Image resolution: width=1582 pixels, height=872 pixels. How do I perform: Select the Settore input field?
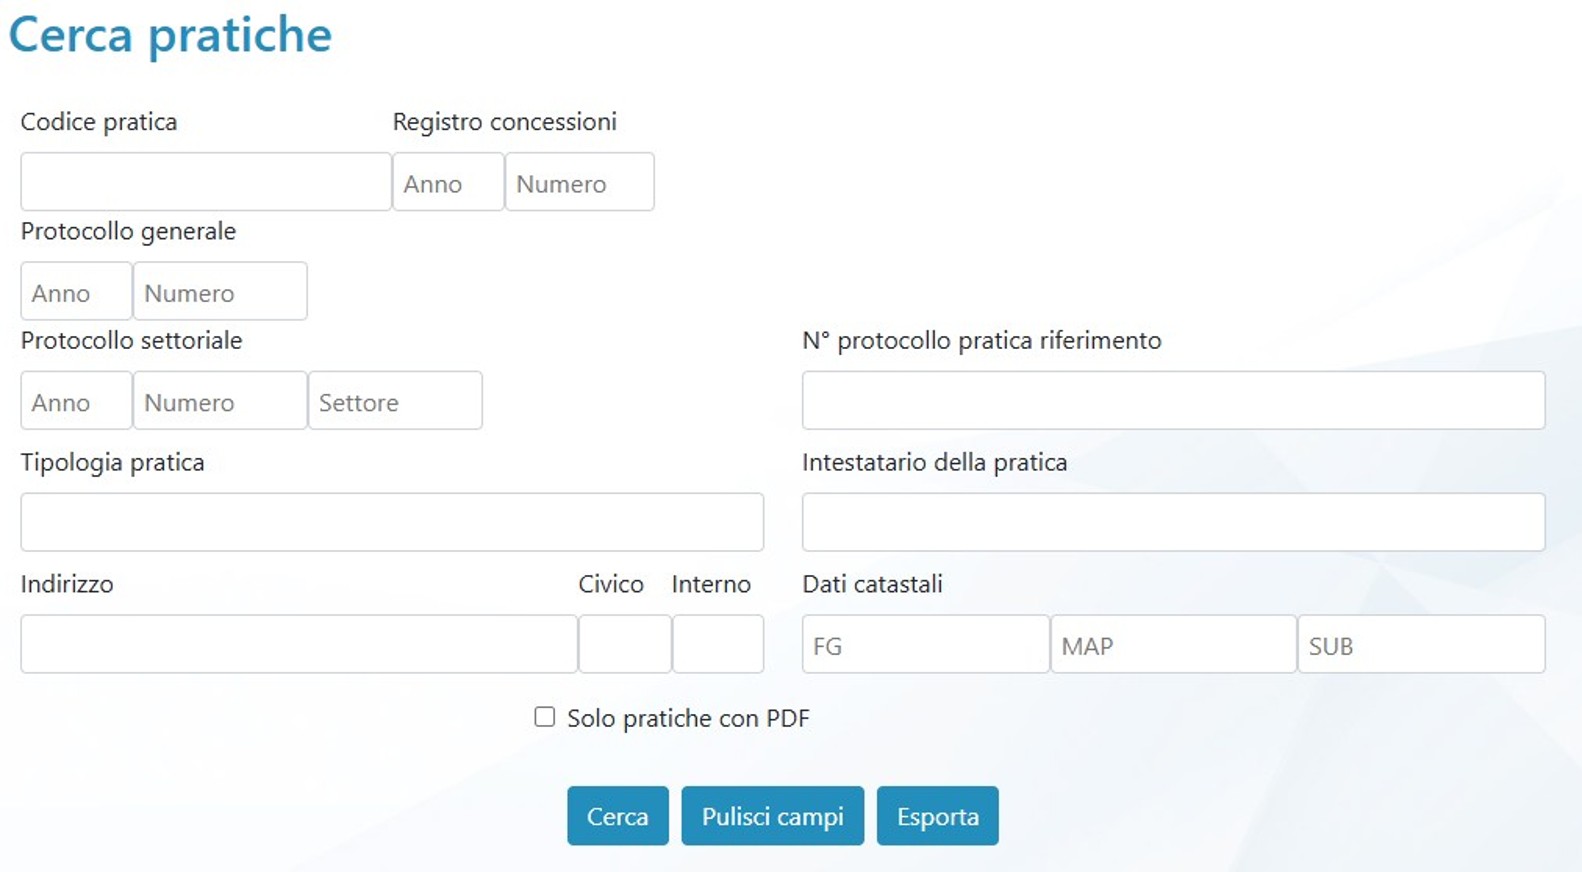(x=395, y=401)
